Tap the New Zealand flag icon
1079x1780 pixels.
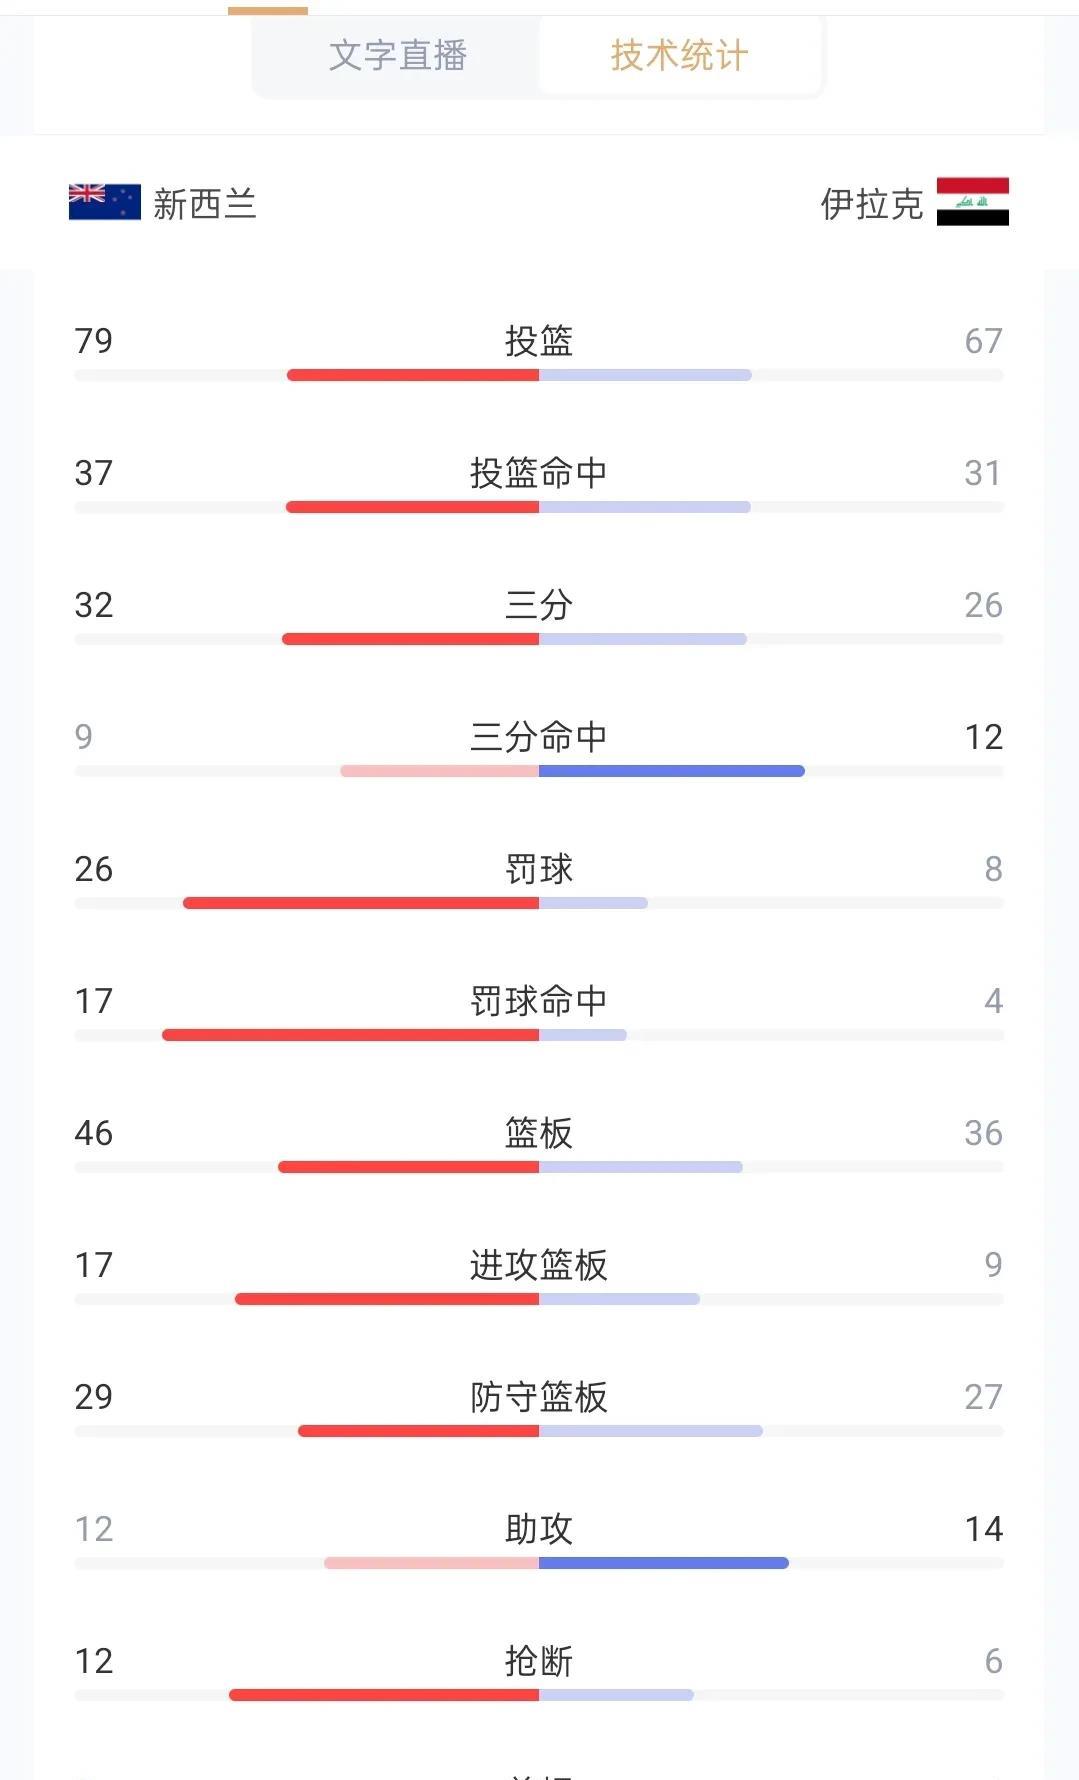[x=104, y=202]
